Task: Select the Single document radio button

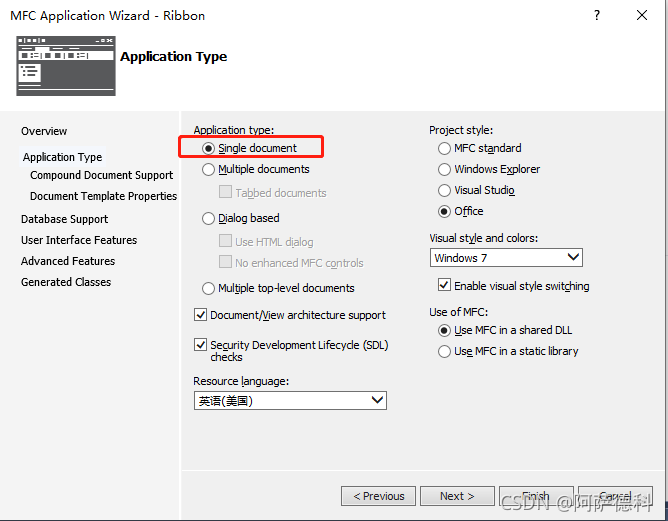Action: [x=208, y=148]
